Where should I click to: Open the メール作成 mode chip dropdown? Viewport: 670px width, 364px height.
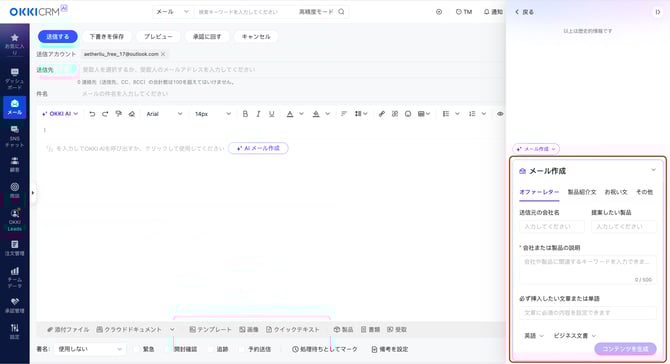[536, 149]
